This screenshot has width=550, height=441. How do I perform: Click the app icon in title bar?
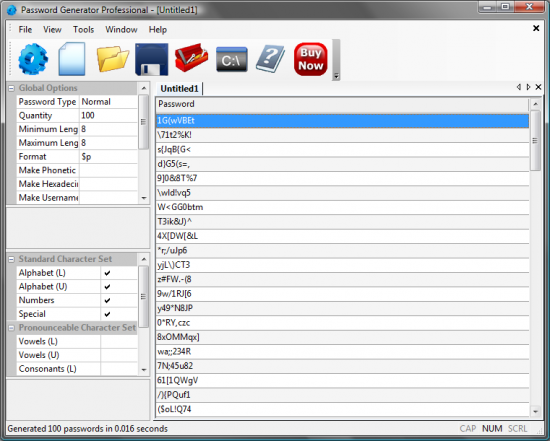click(11, 10)
